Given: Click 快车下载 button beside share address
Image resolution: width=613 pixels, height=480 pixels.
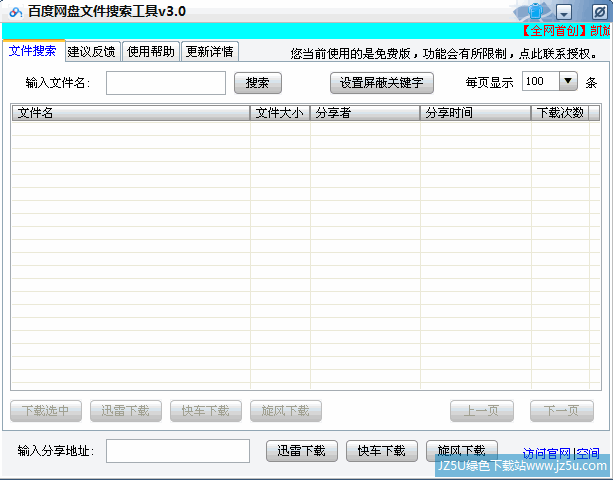Looking at the screenshot, I should (x=382, y=451).
